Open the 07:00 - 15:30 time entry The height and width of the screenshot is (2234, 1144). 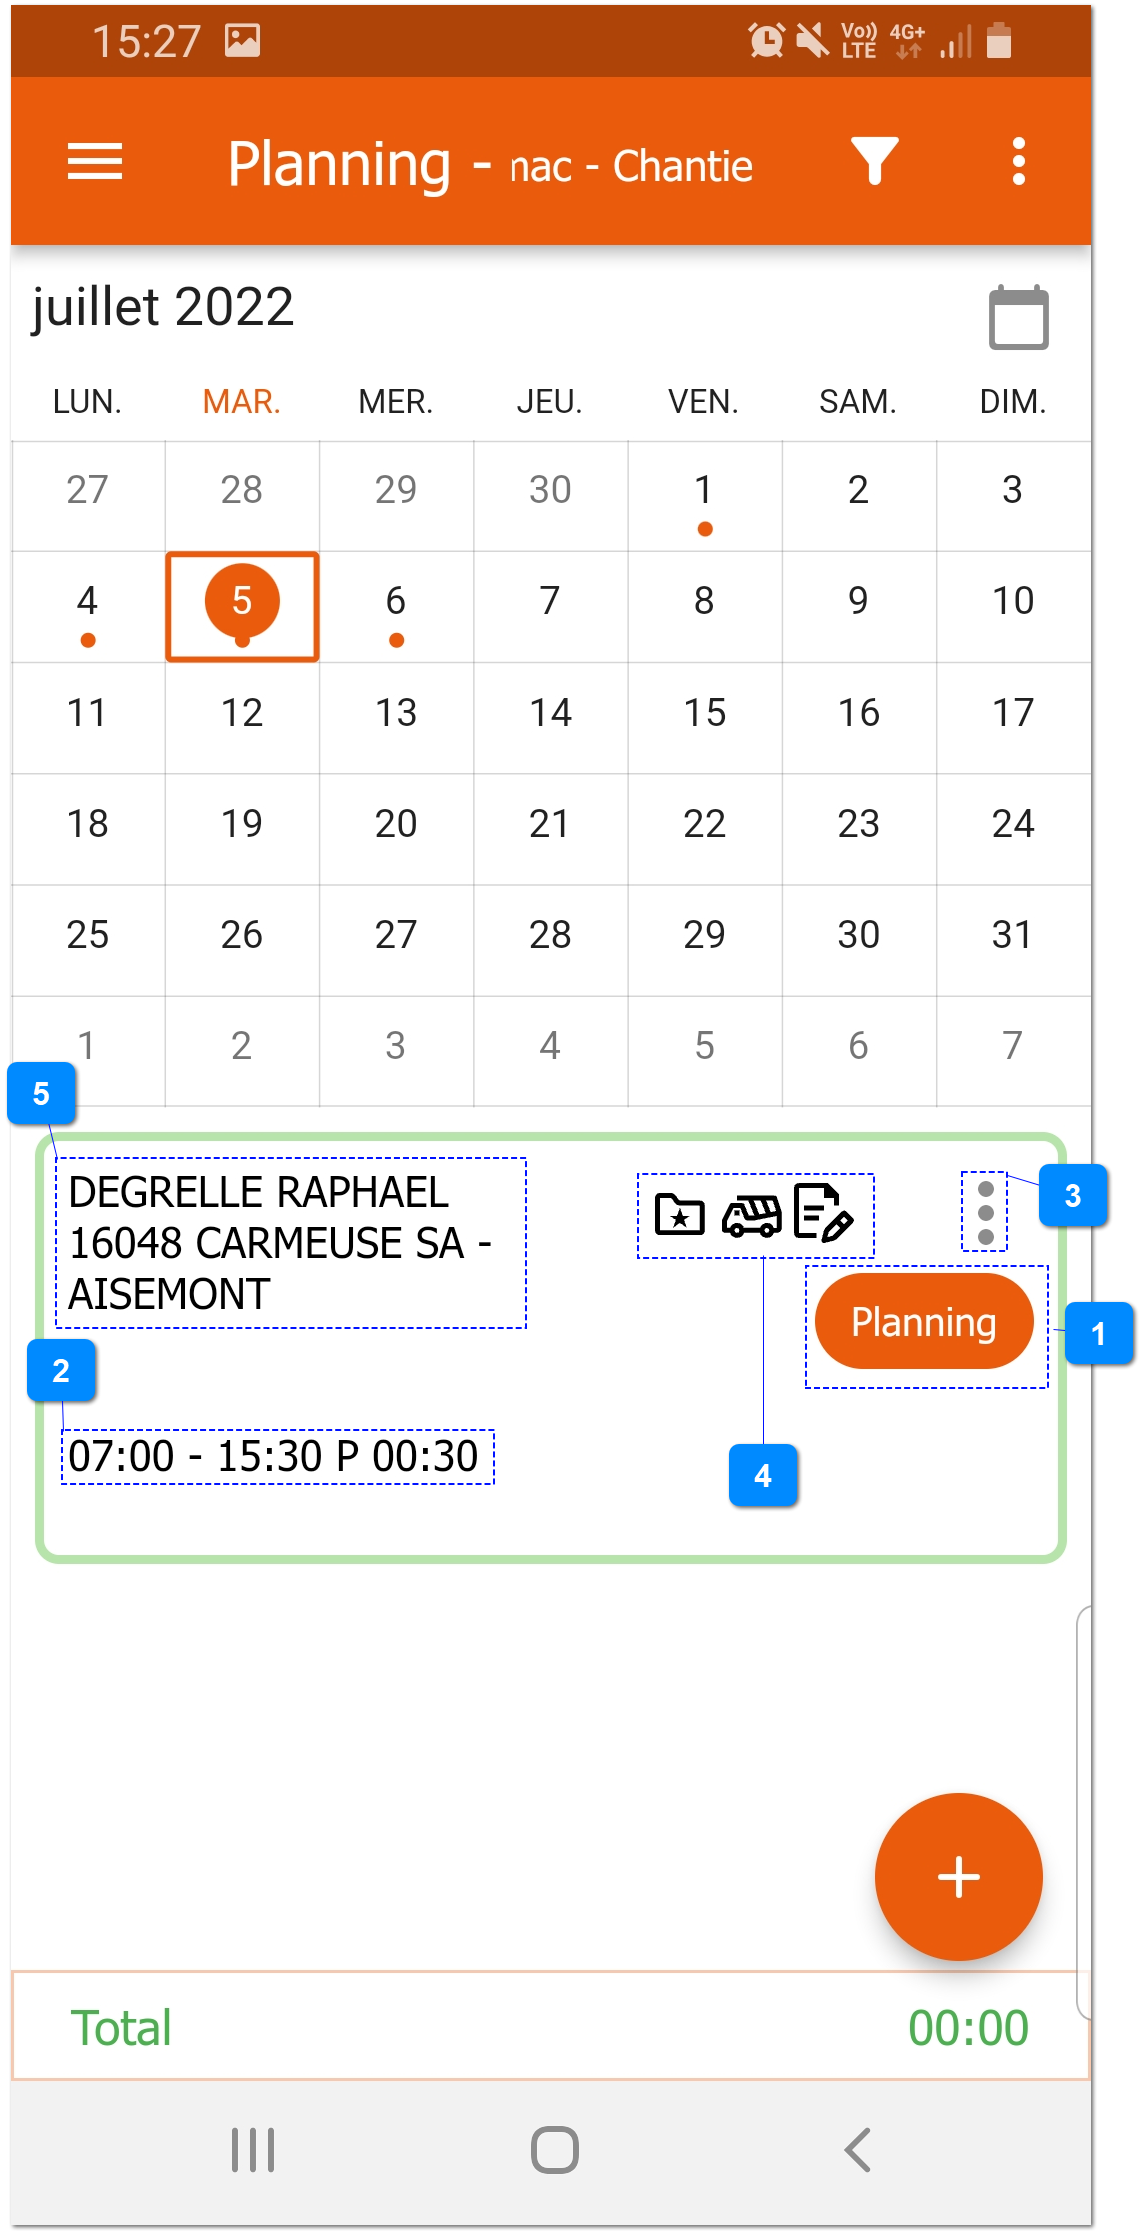coord(278,1455)
